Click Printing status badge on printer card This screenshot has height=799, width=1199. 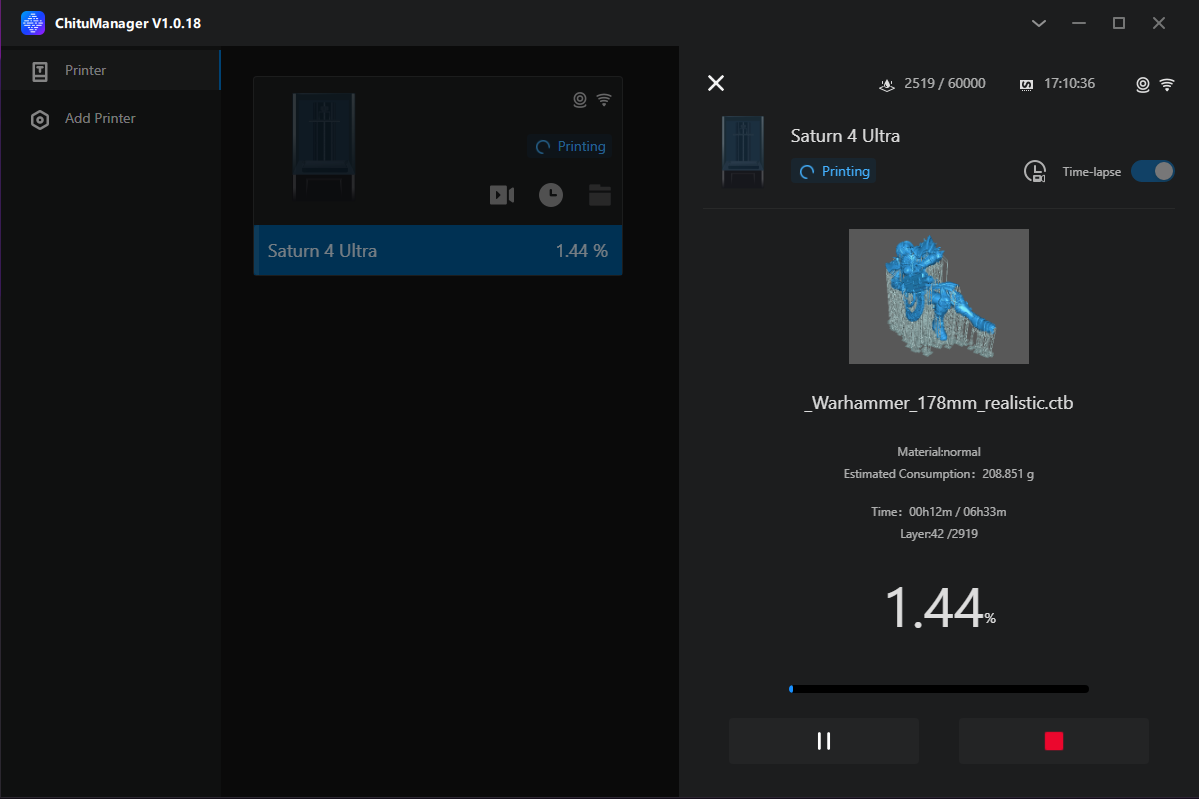(x=570, y=146)
